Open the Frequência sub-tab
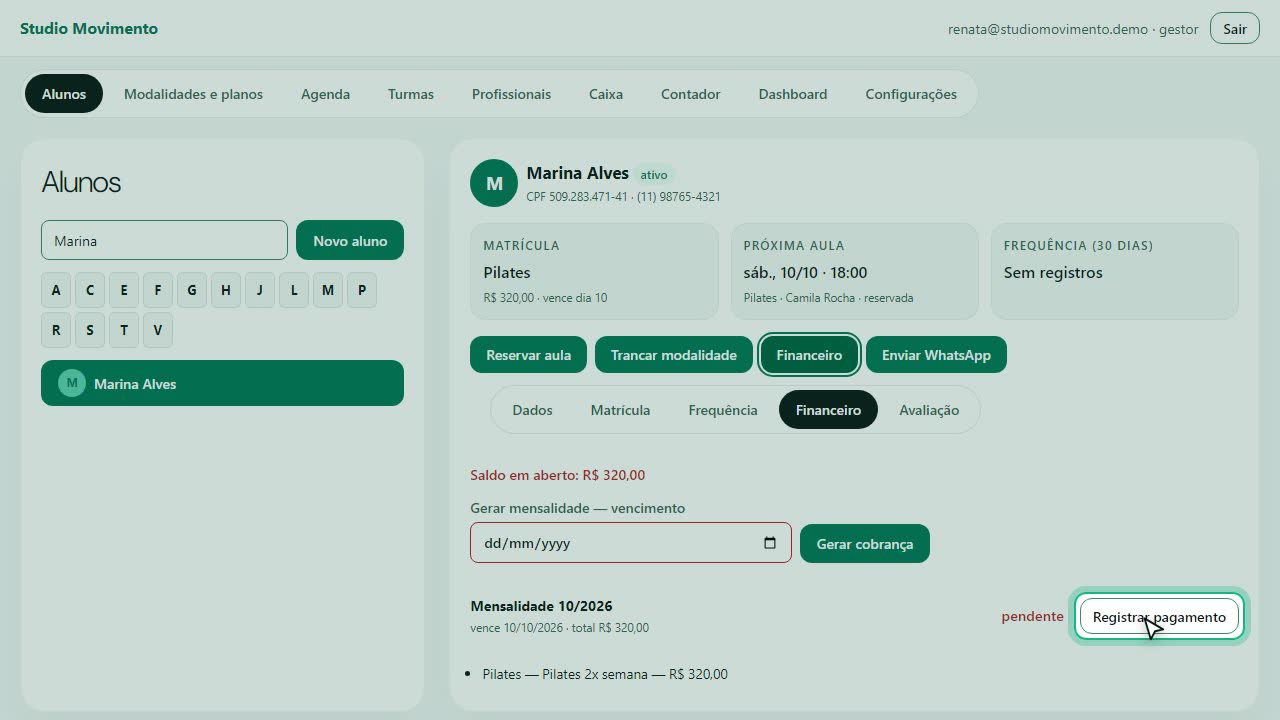1280x720 pixels. pyautogui.click(x=723, y=410)
